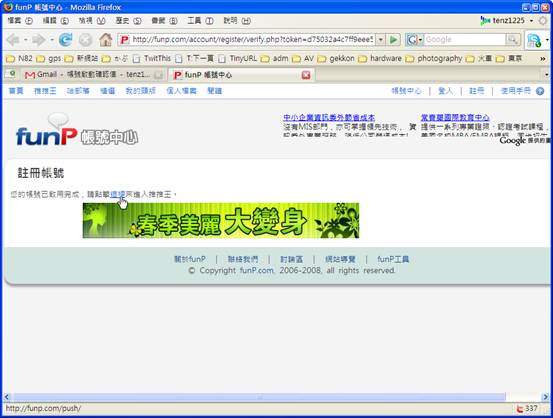553x418 pixels.
Task: Expand the tenz1225 dropdown arrow
Action: coord(531,21)
